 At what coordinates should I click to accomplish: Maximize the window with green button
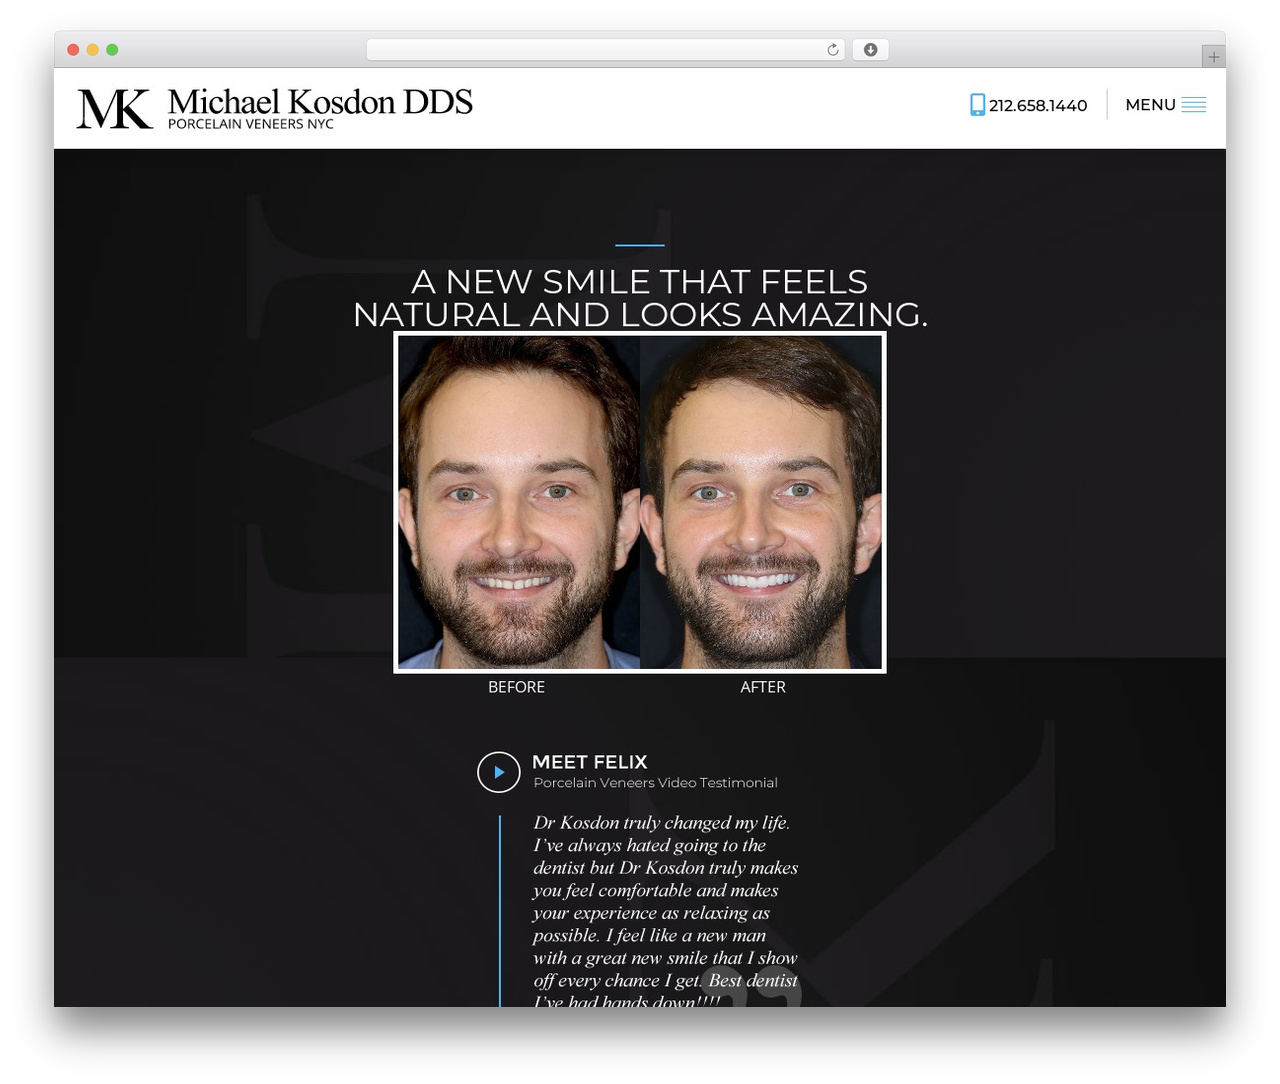coord(112,50)
